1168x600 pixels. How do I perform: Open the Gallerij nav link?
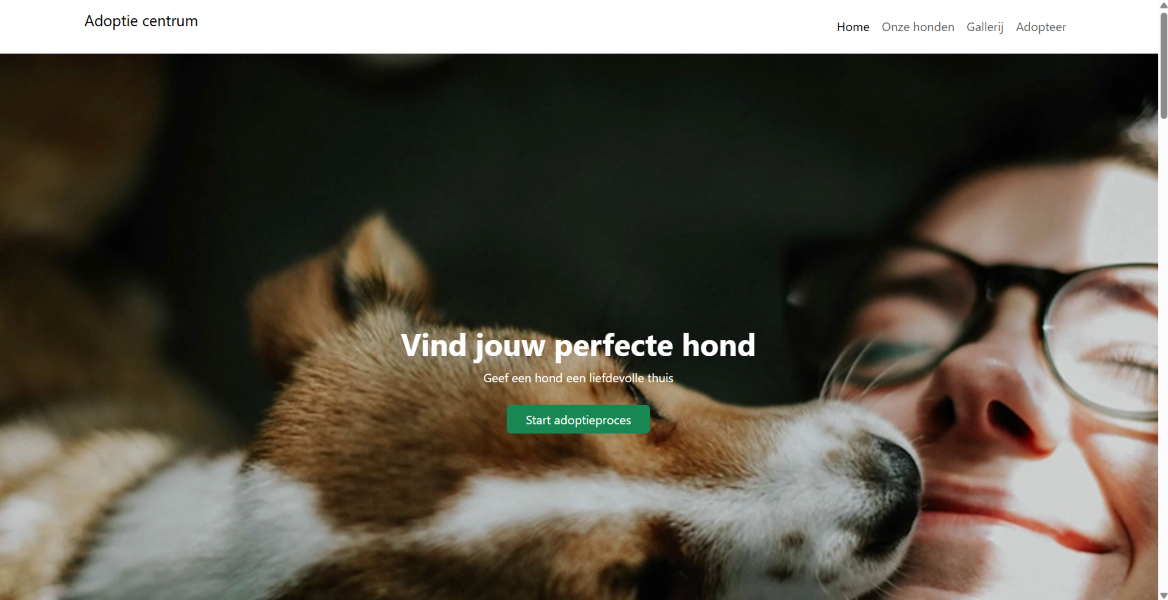[x=985, y=27]
